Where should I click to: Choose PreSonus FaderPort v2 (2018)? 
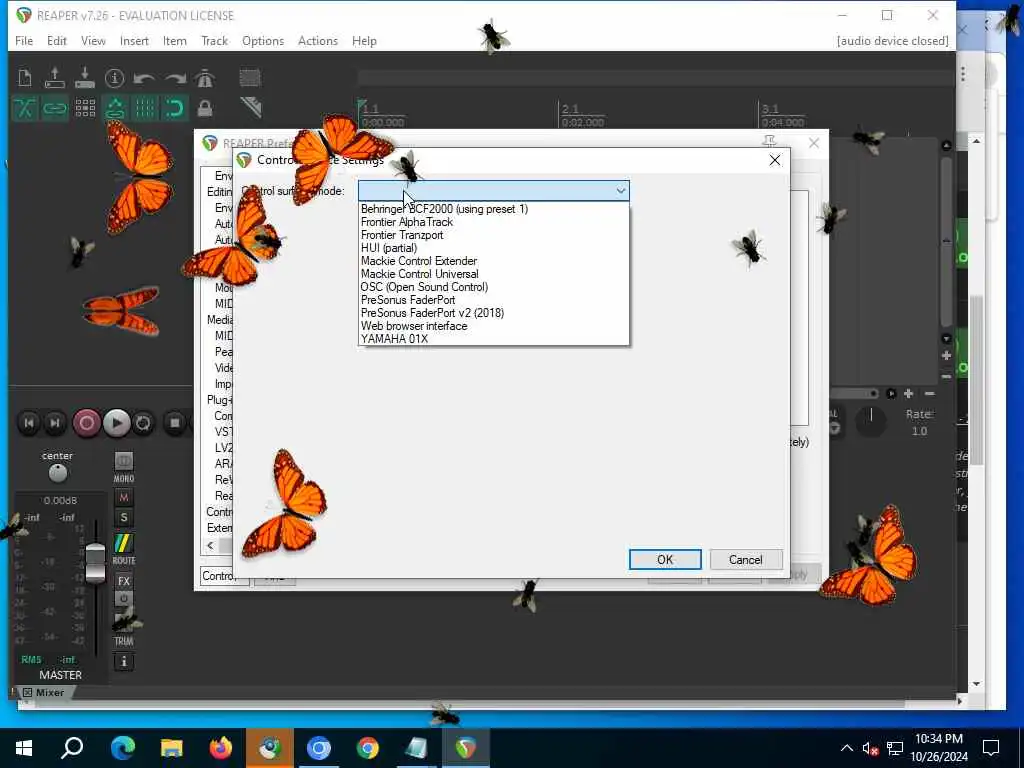point(494,313)
